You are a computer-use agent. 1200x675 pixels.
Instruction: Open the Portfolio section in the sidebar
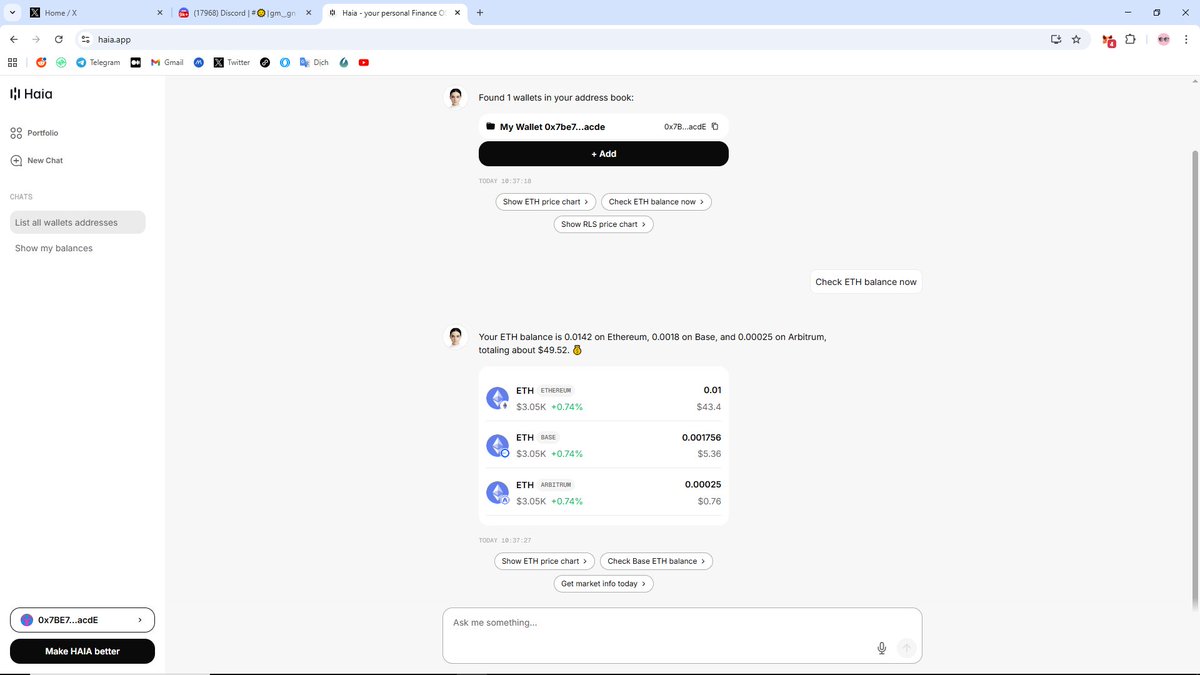(x=41, y=132)
